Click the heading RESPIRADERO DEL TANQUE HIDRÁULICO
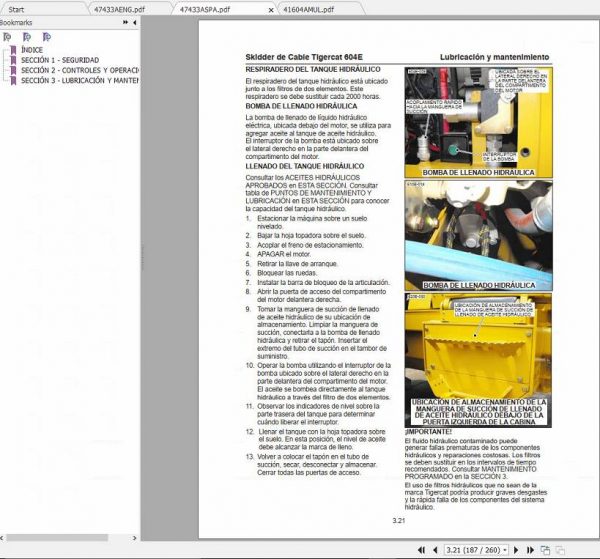 point(313,69)
